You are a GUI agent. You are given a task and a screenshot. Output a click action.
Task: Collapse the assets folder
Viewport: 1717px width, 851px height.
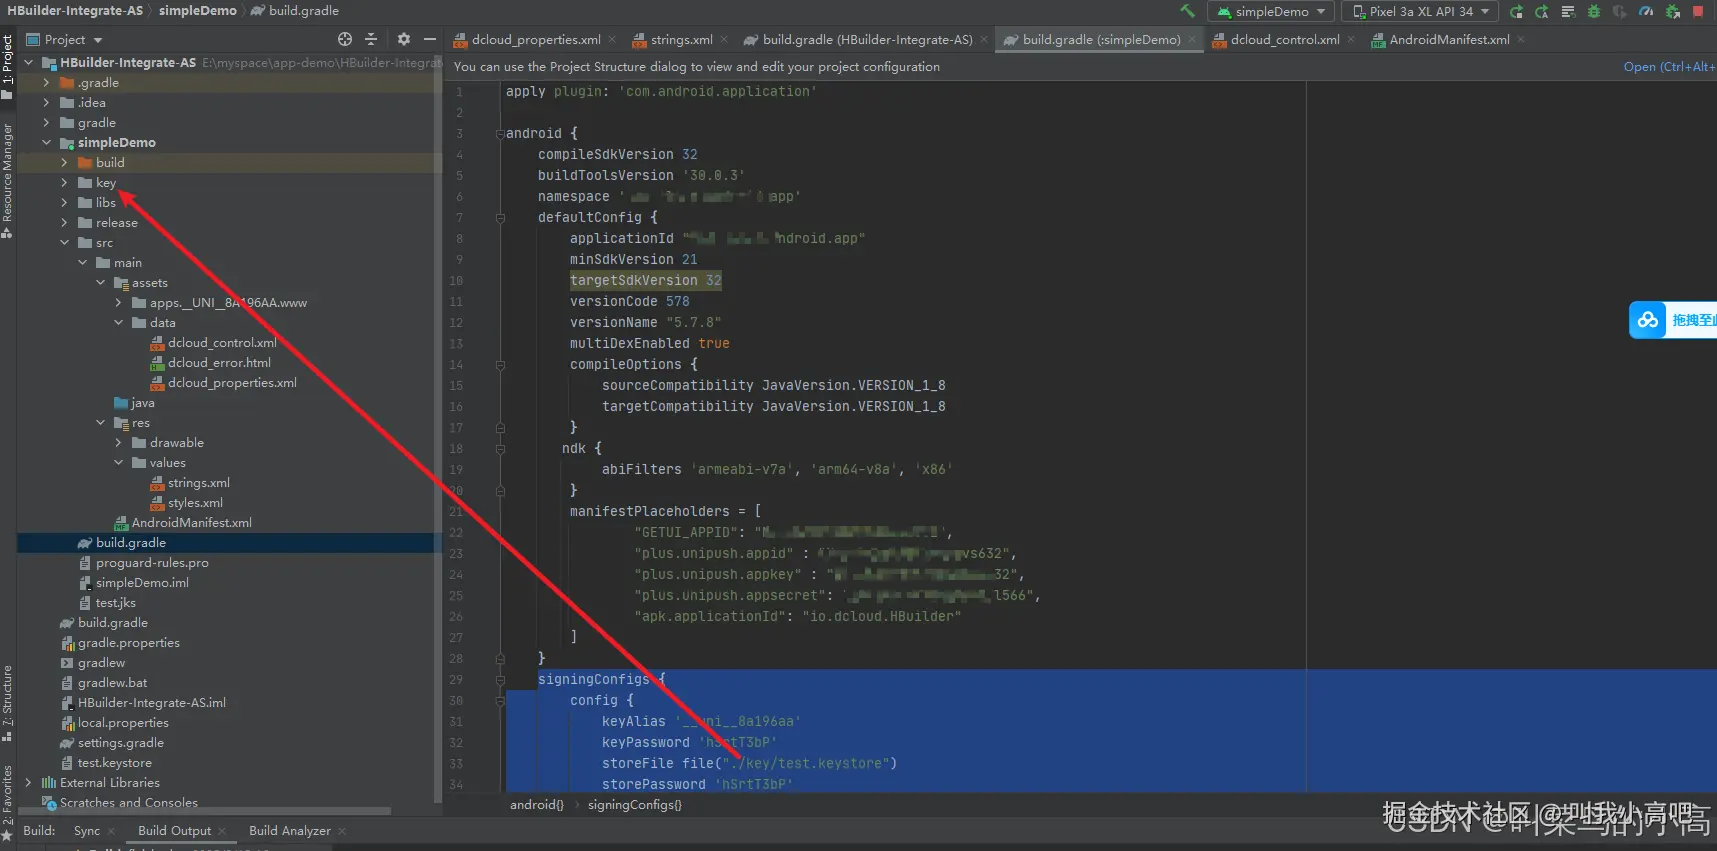tap(100, 283)
